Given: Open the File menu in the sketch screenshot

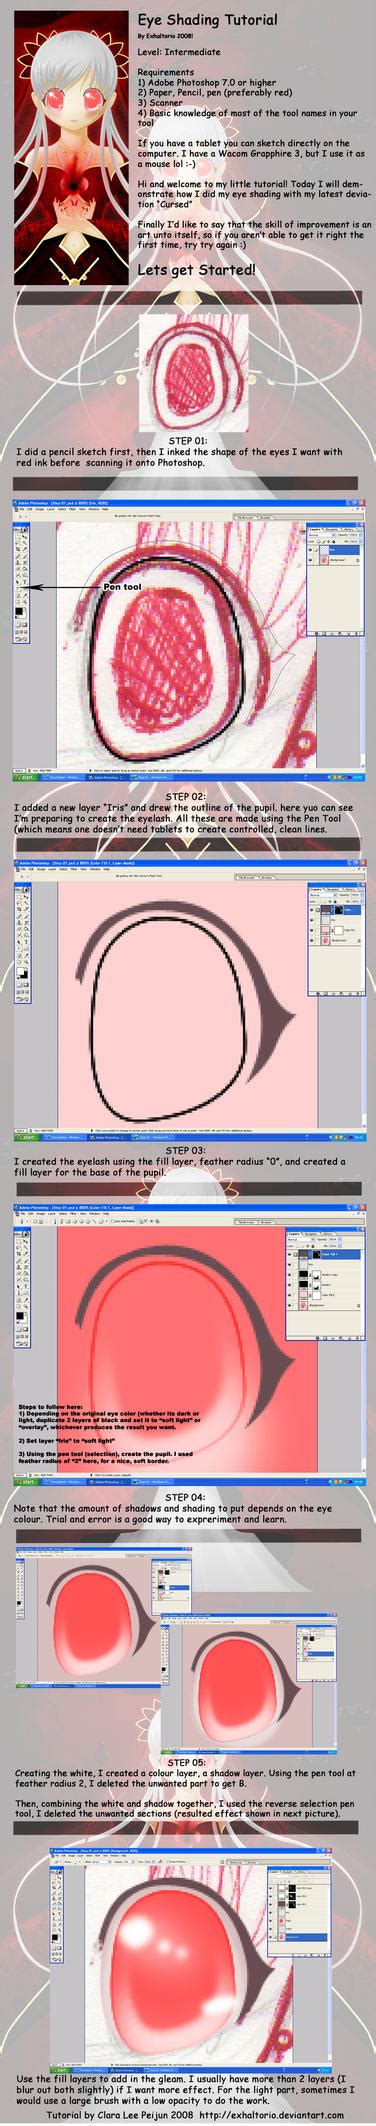Looking at the screenshot, I should (x=22, y=509).
